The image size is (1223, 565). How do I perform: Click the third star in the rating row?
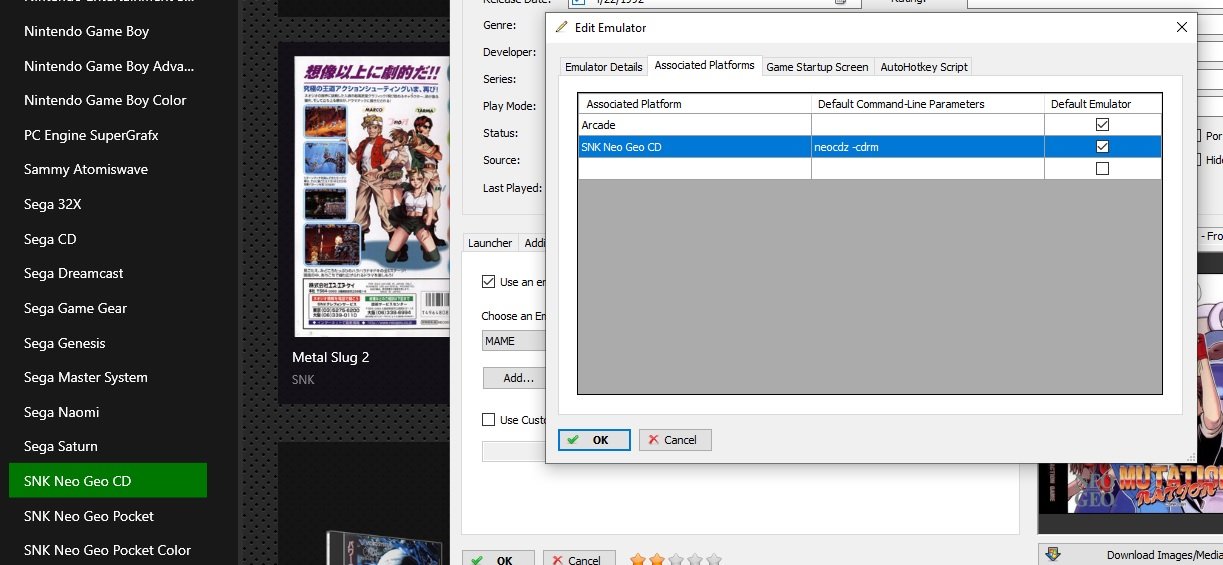675,559
